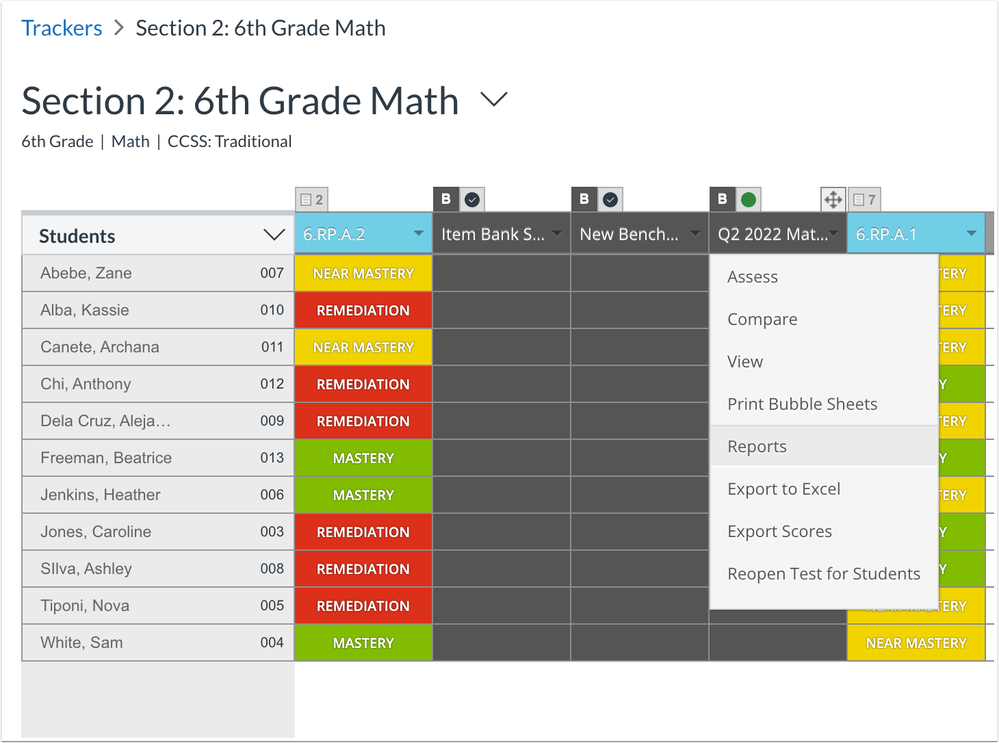Click the checkmark status icon above New Bench column
Screen dimensions: 999x743
pyautogui.click(x=610, y=199)
